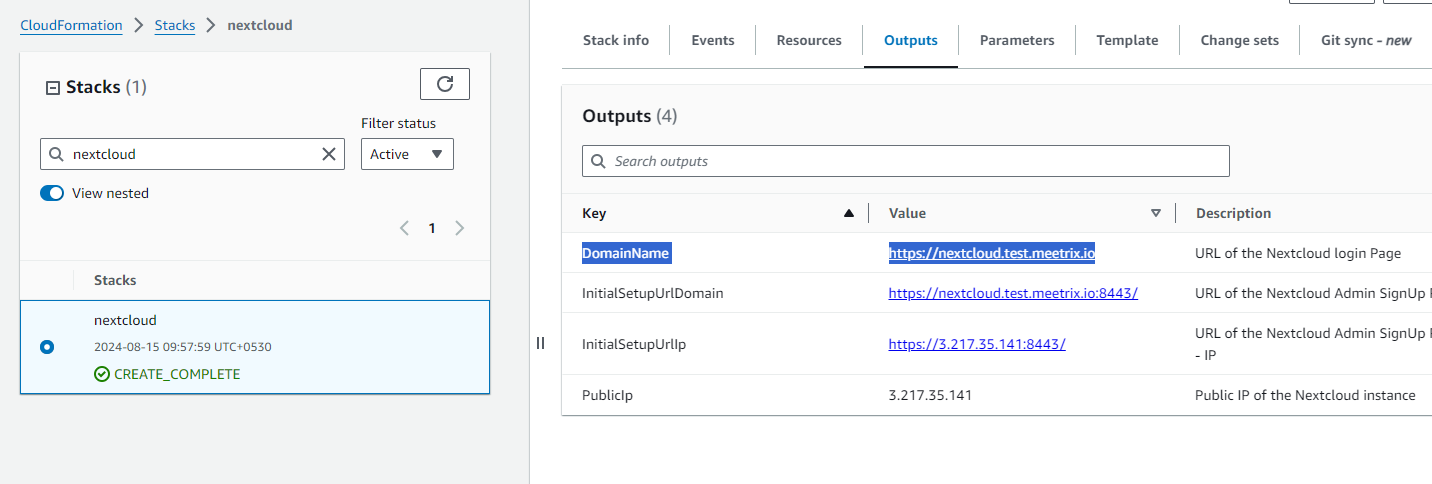Sort outputs by Value column arrow
The height and width of the screenshot is (484, 1432).
[1156, 213]
